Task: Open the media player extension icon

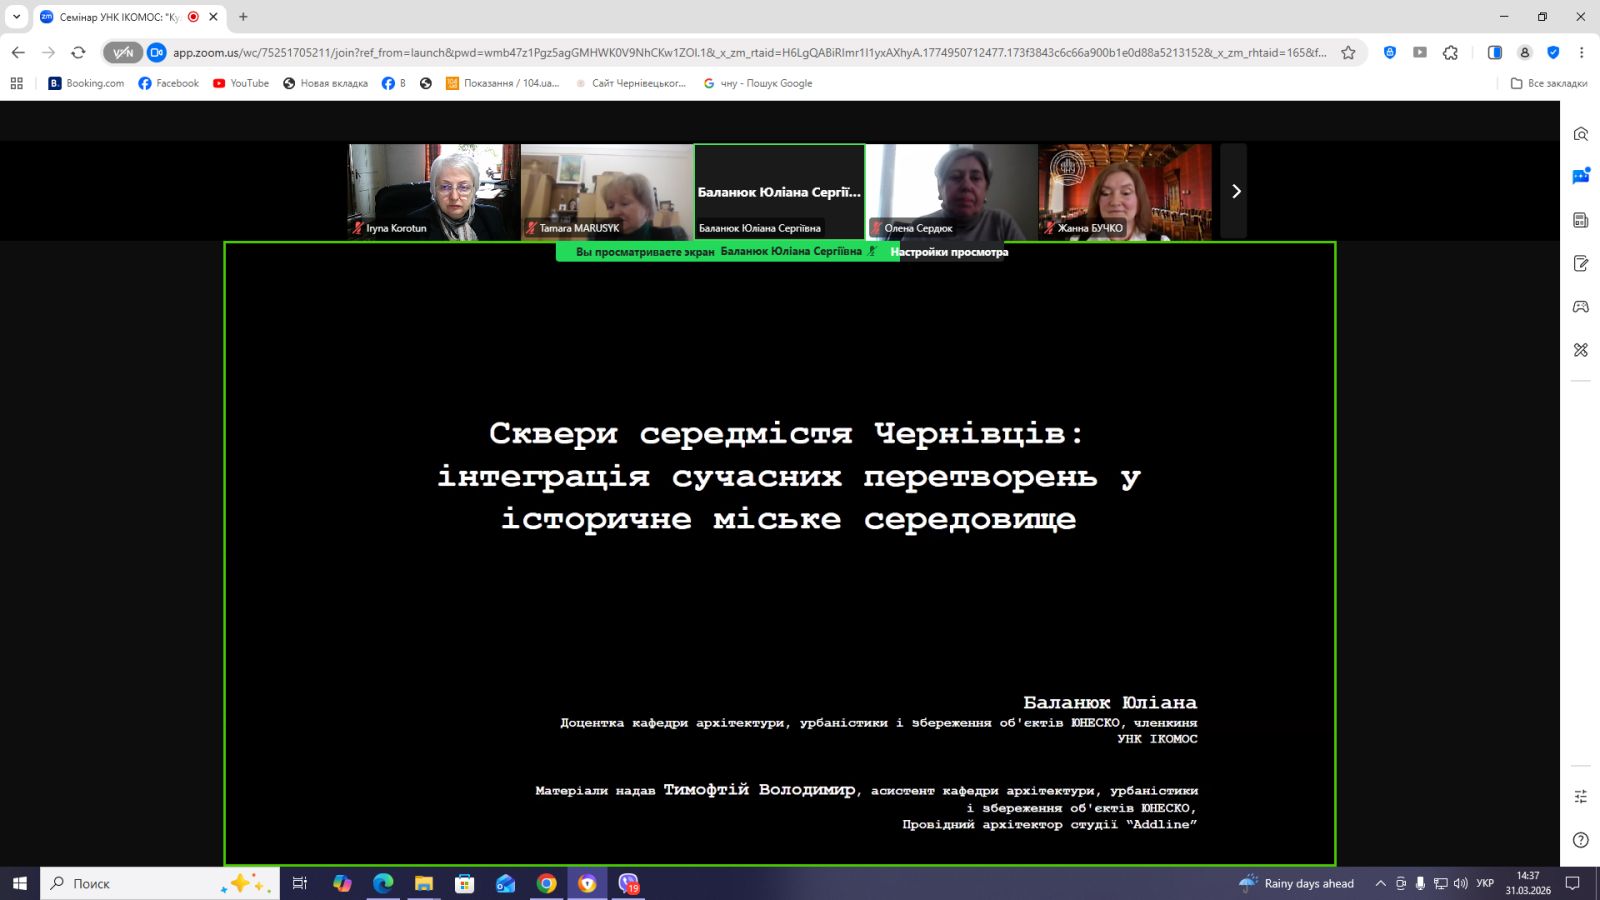Action: tap(1420, 53)
